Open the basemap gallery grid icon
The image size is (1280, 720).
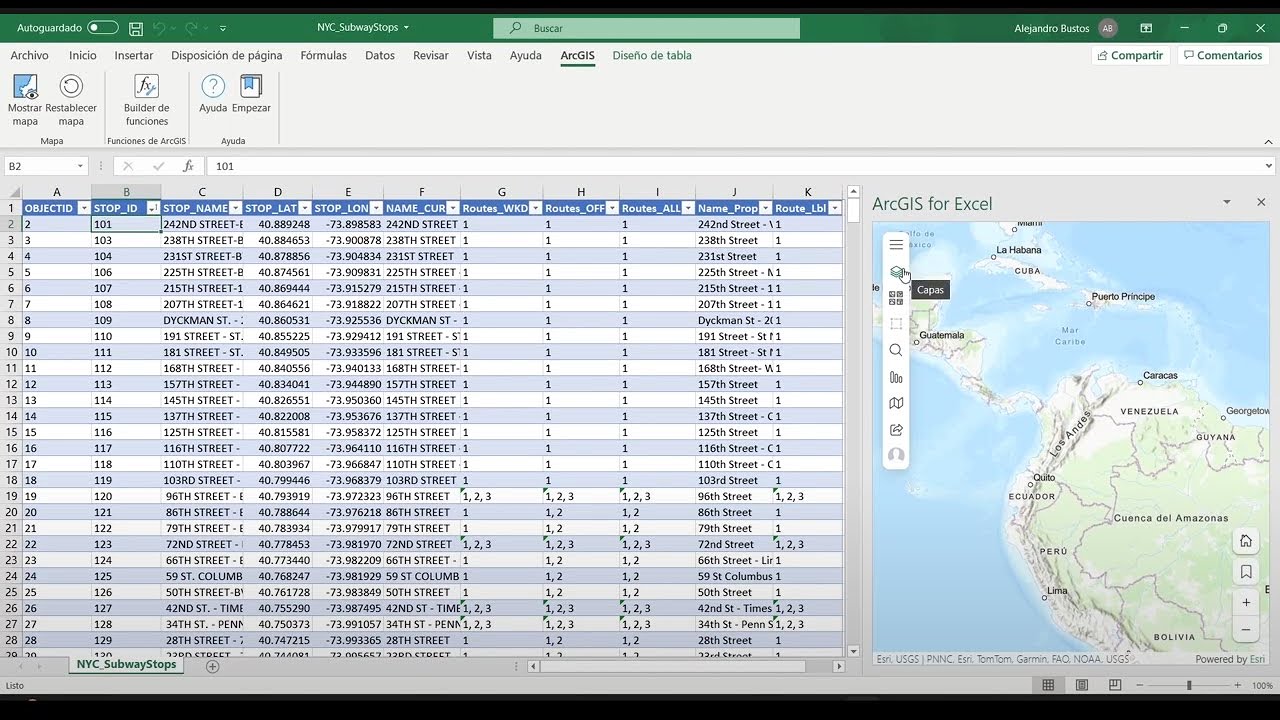(896, 298)
